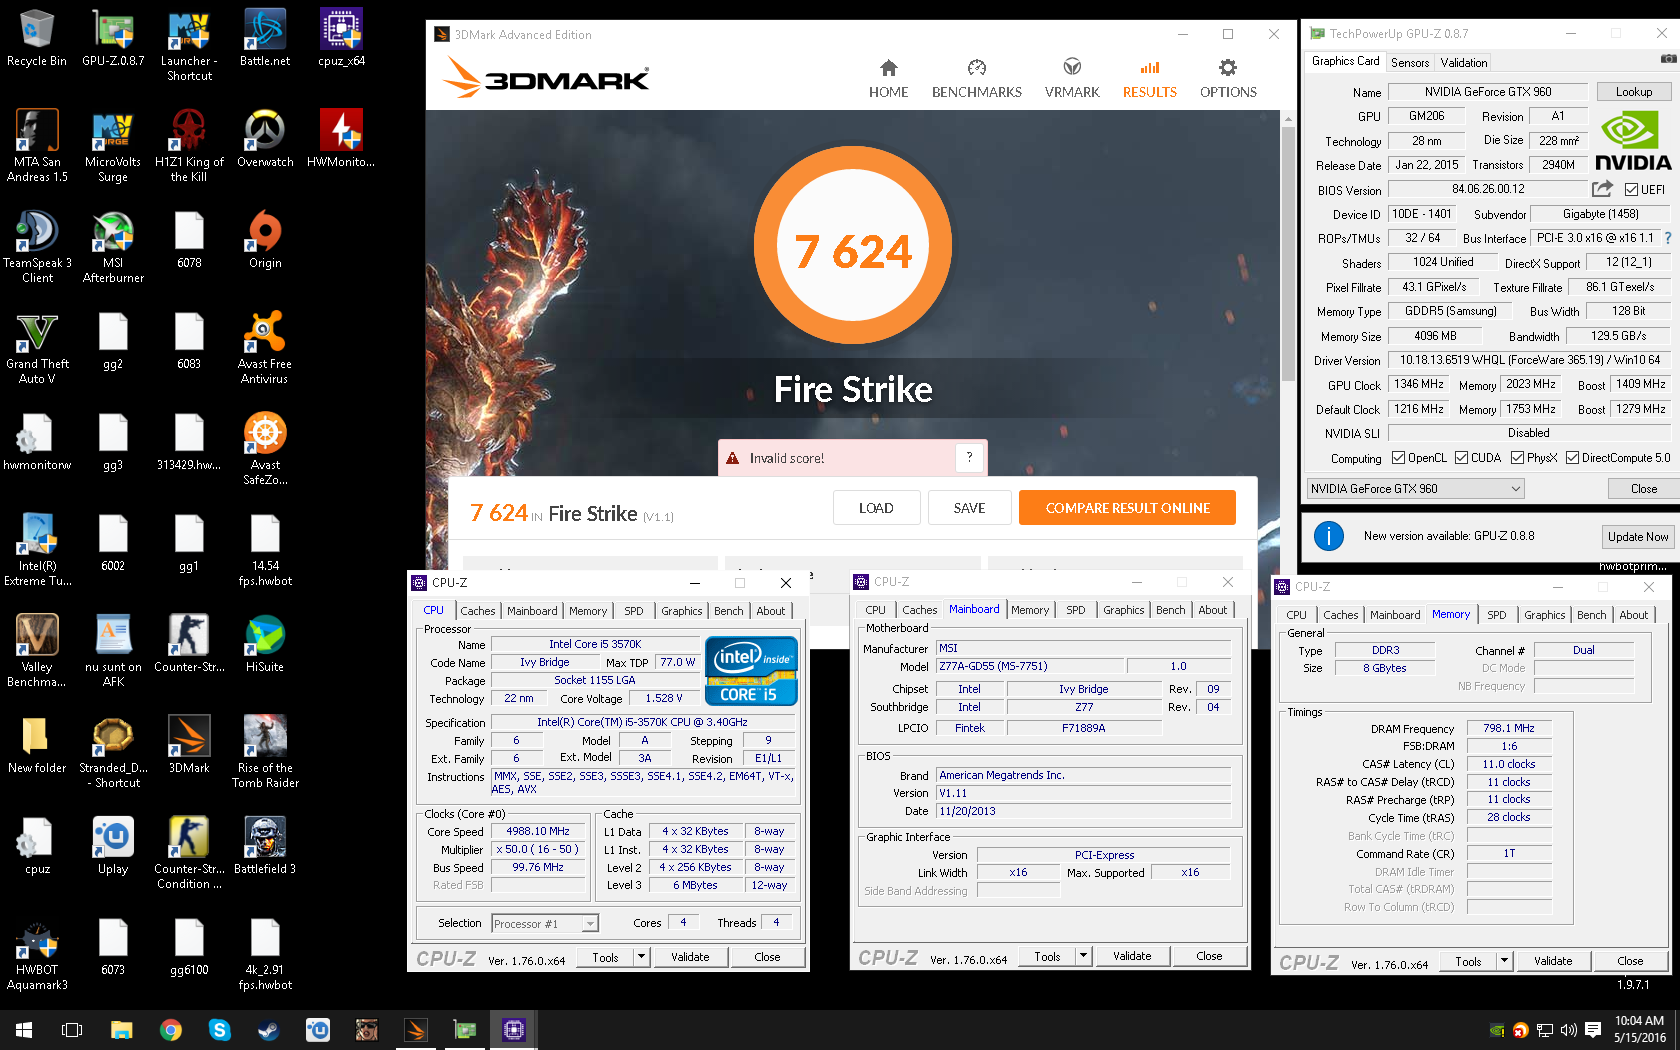Open the Caches tab in CPU-Z CPU window
Viewport: 1680px width, 1050px height.
pos(478,611)
